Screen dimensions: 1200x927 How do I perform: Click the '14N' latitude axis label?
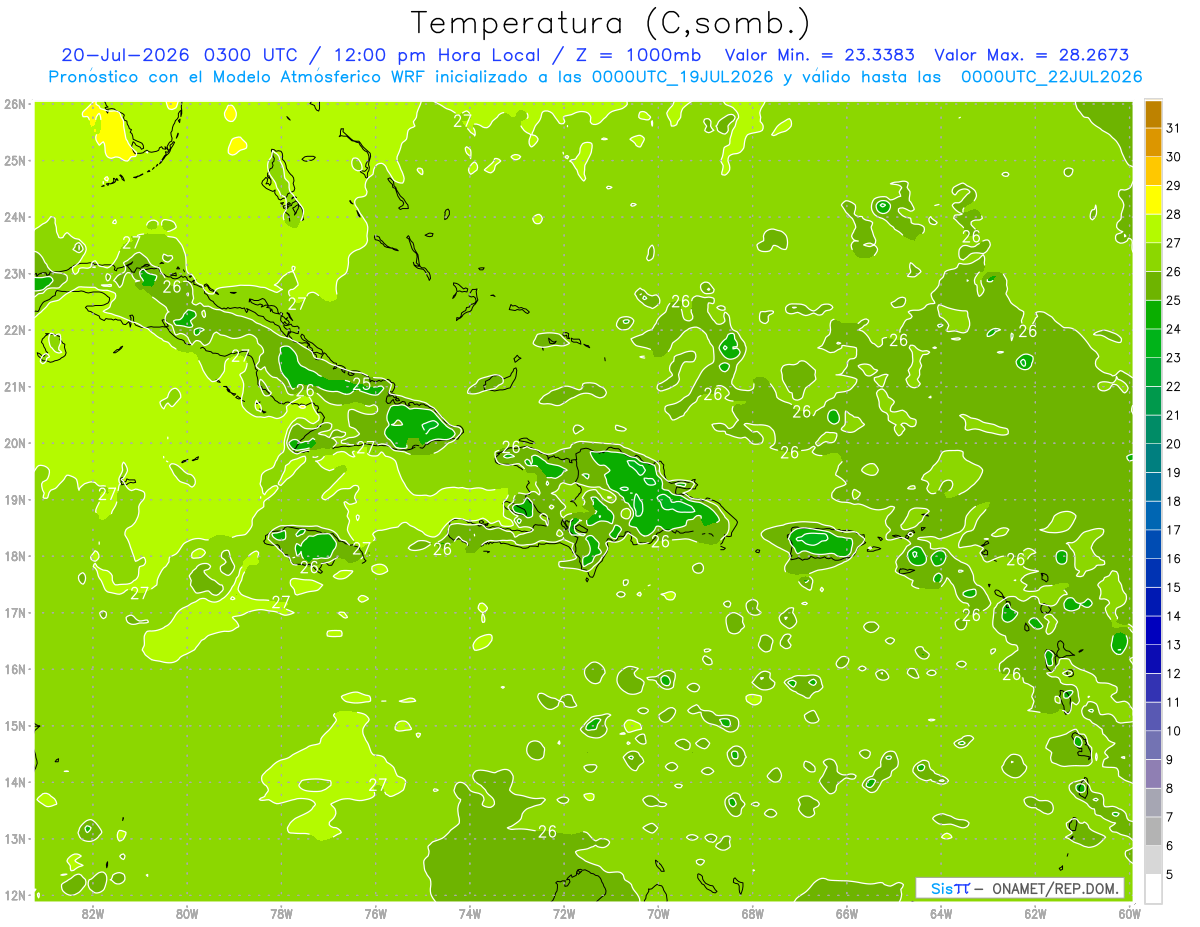pos(15,782)
